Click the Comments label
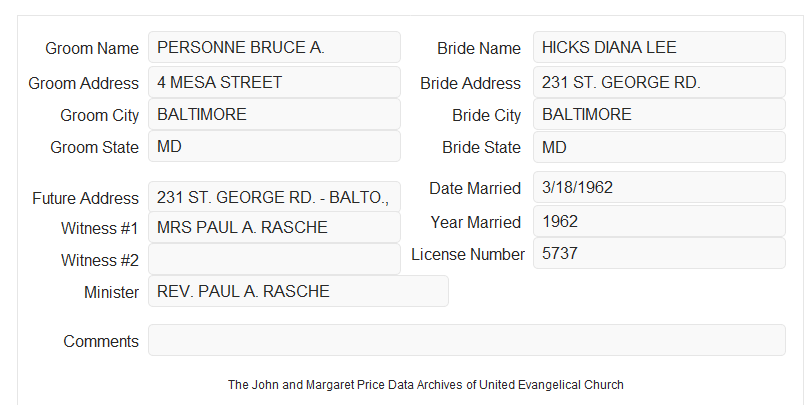 tap(101, 341)
